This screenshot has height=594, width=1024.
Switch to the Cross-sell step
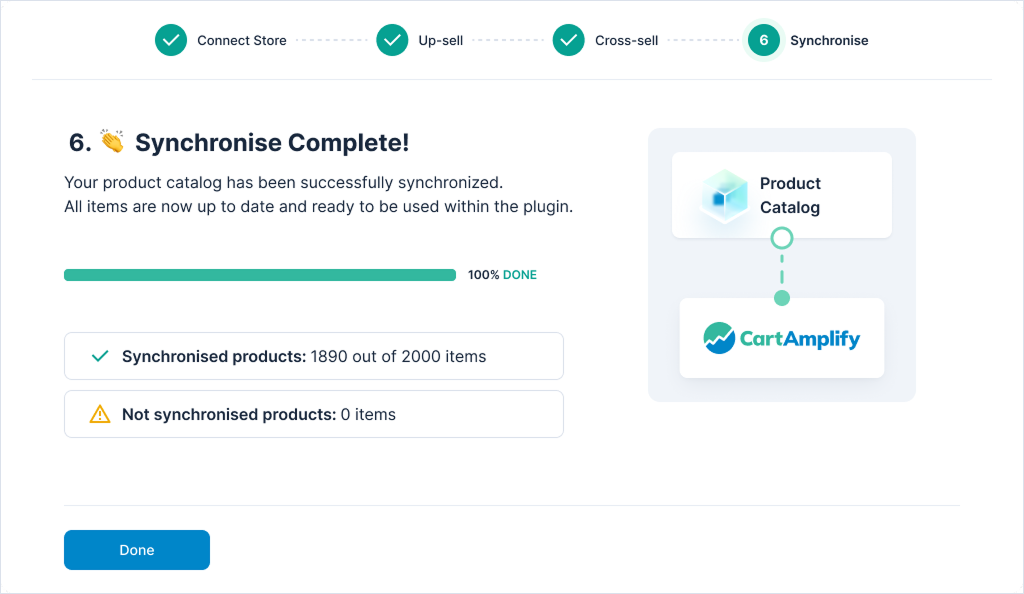626,41
